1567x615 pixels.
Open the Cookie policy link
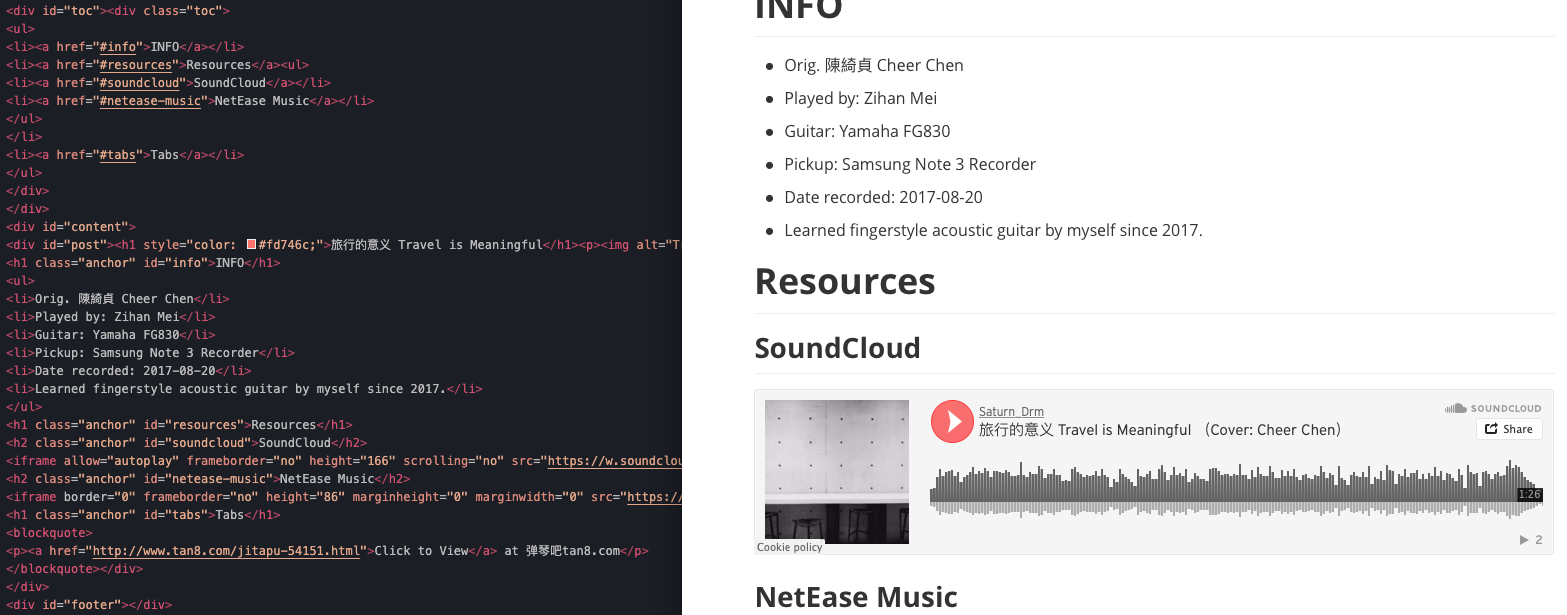coord(789,547)
